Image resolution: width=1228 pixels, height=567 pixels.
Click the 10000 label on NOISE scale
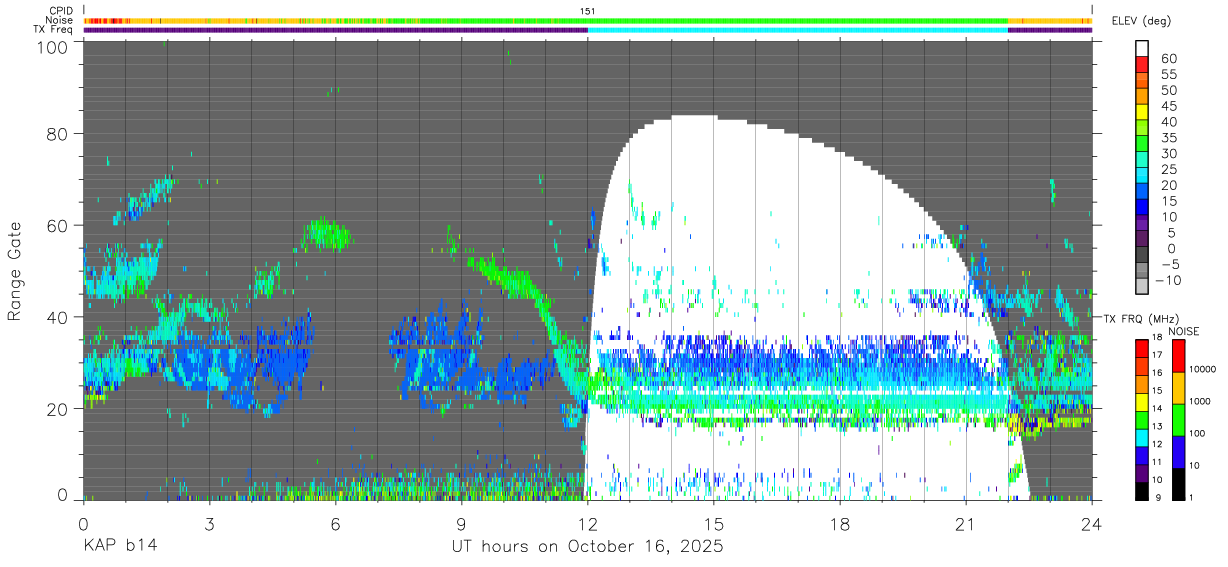pos(1205,369)
